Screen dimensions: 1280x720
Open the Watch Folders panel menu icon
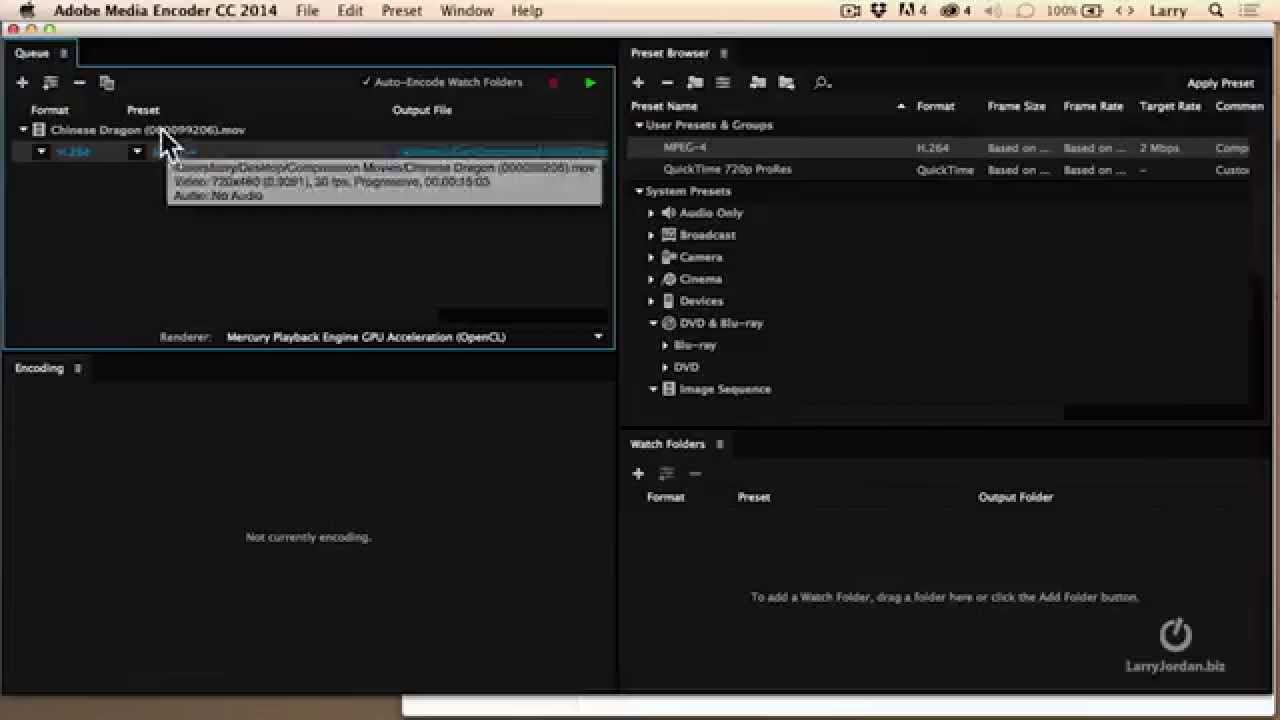click(720, 444)
